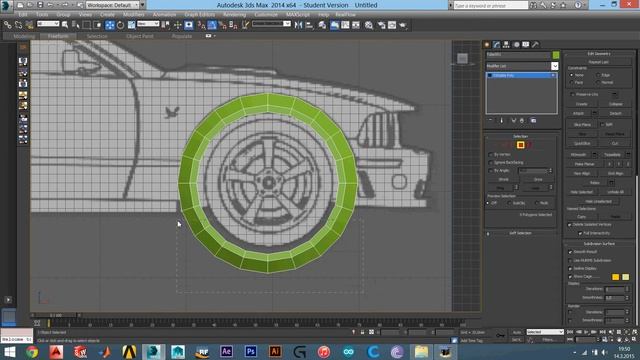Click the Repeat Last button
Image resolution: width=640 pixels, height=360 pixels.
tap(598, 62)
